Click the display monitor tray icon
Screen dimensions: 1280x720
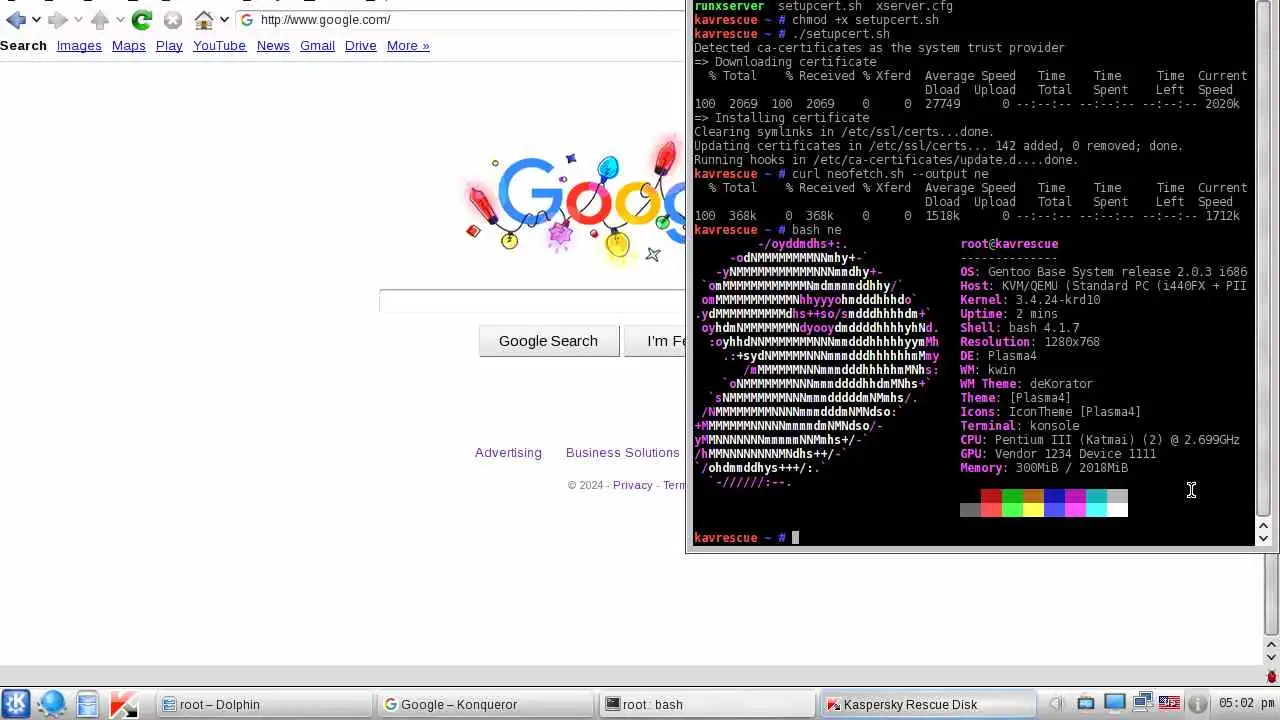[x=1114, y=704]
